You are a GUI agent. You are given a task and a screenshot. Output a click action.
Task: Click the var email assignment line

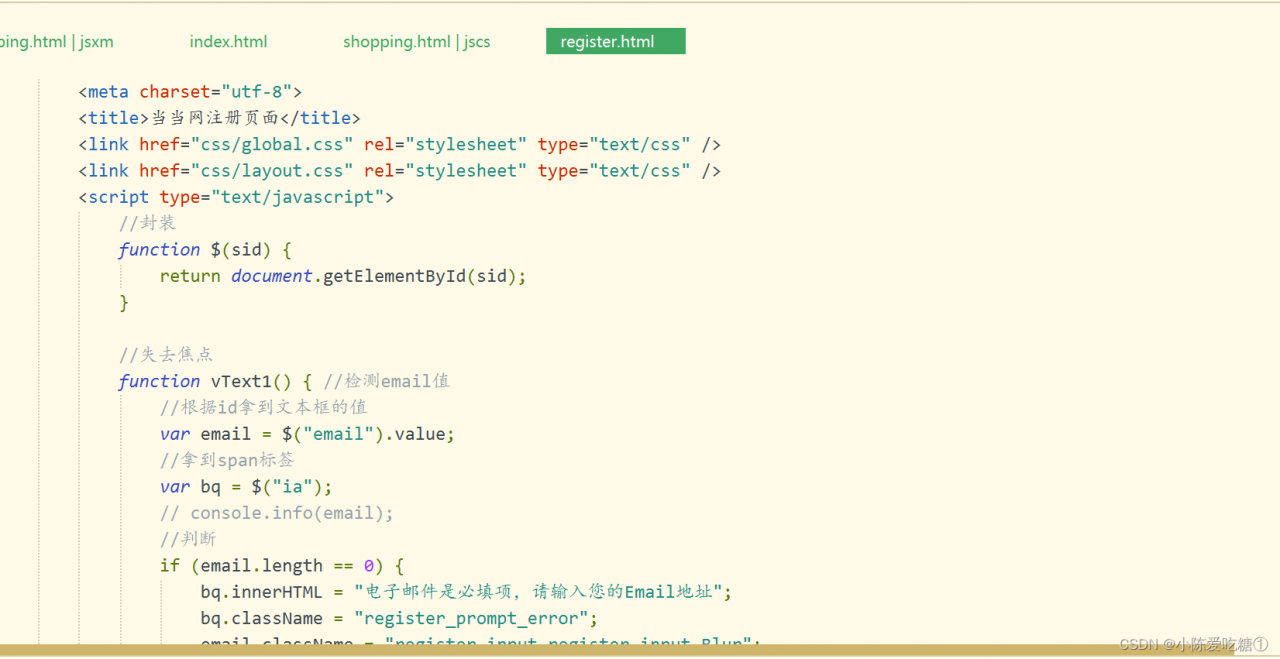(x=307, y=433)
